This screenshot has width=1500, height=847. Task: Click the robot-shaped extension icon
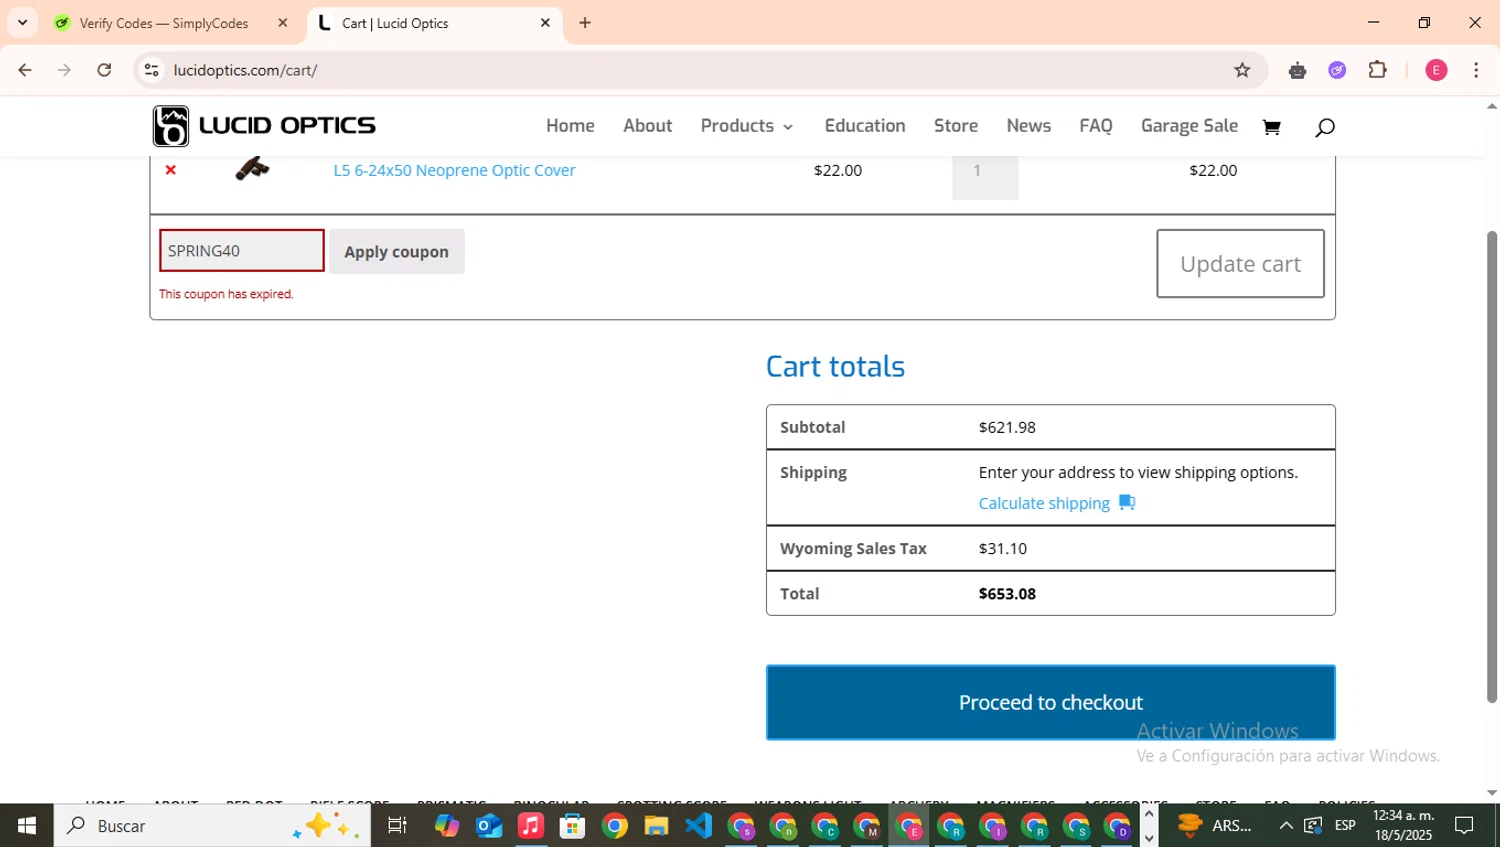(x=1297, y=70)
